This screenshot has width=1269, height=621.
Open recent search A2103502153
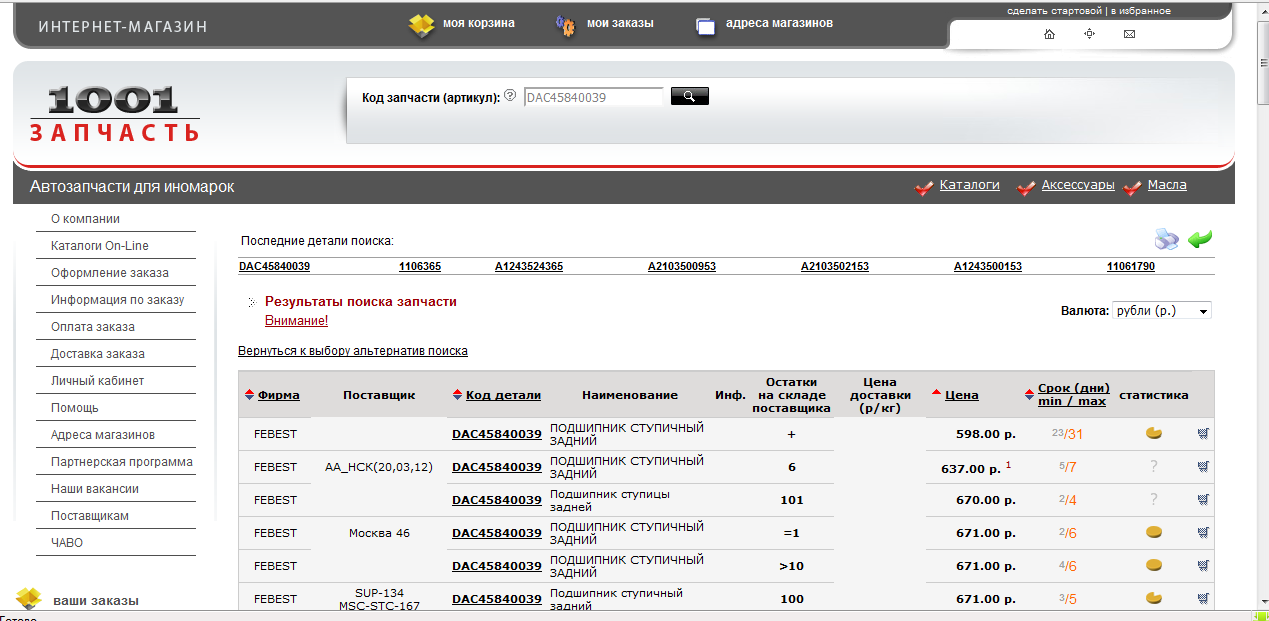tap(835, 267)
